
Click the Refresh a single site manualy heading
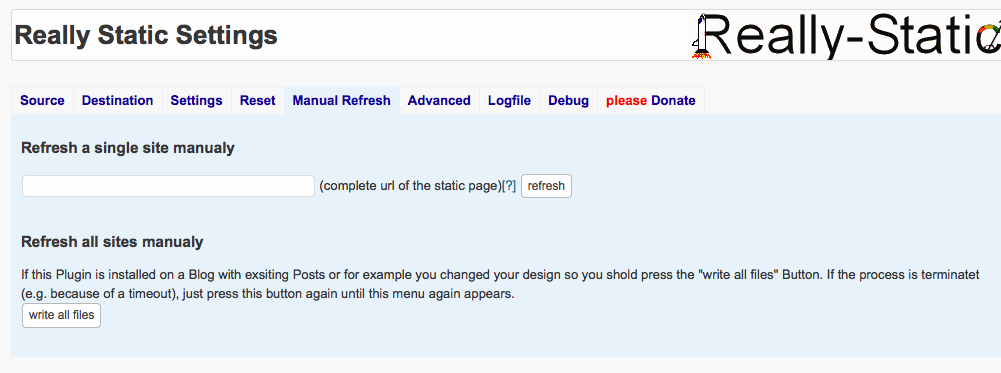pos(128,148)
